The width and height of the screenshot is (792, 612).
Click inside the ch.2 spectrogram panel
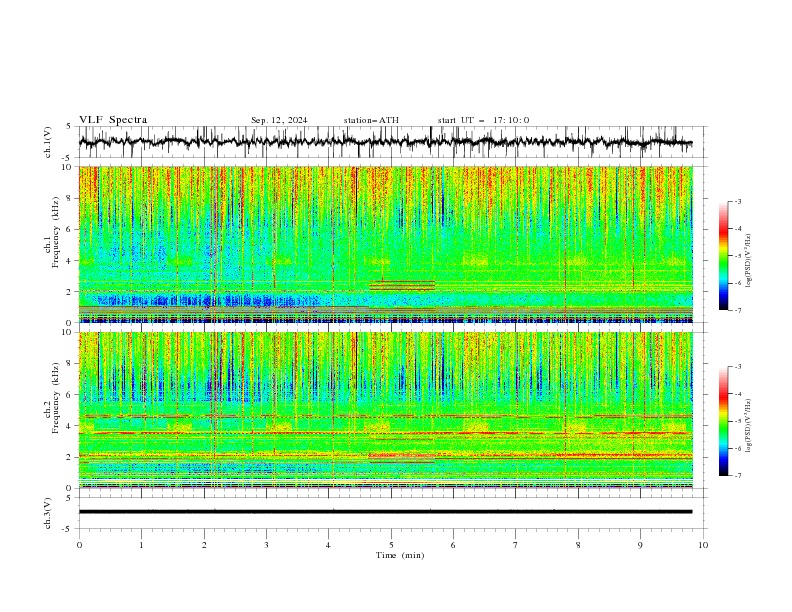click(385, 410)
